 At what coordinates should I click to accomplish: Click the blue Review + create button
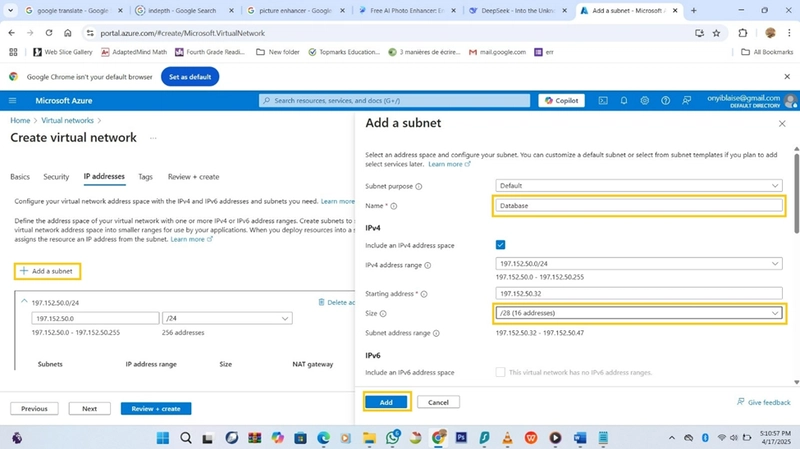[x=156, y=409]
